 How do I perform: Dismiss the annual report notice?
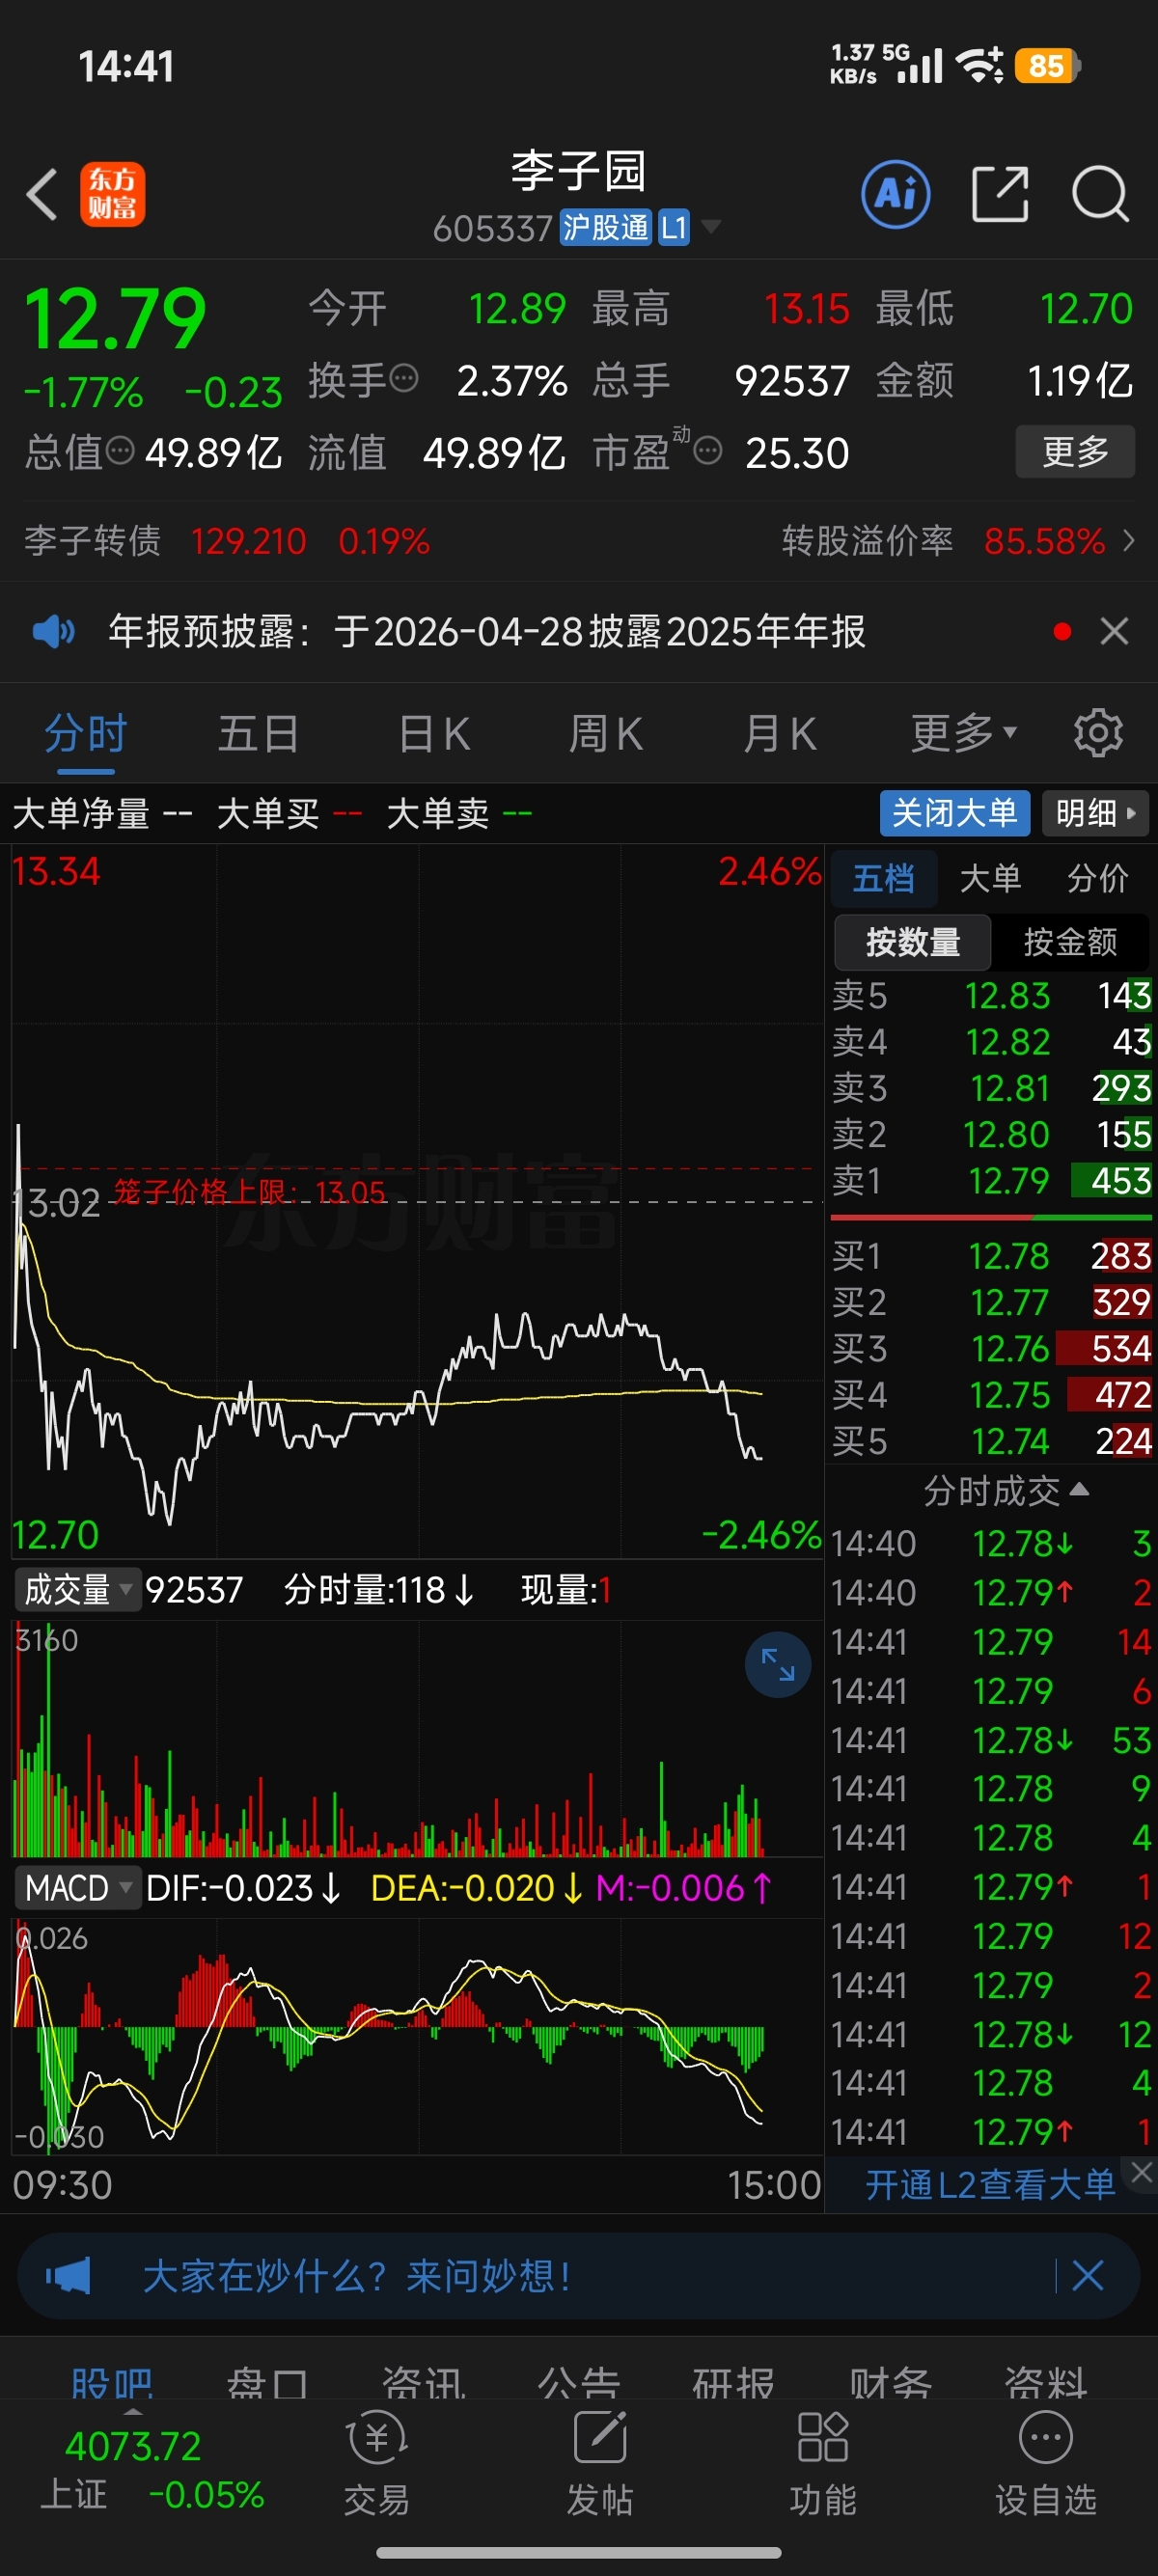click(1114, 631)
